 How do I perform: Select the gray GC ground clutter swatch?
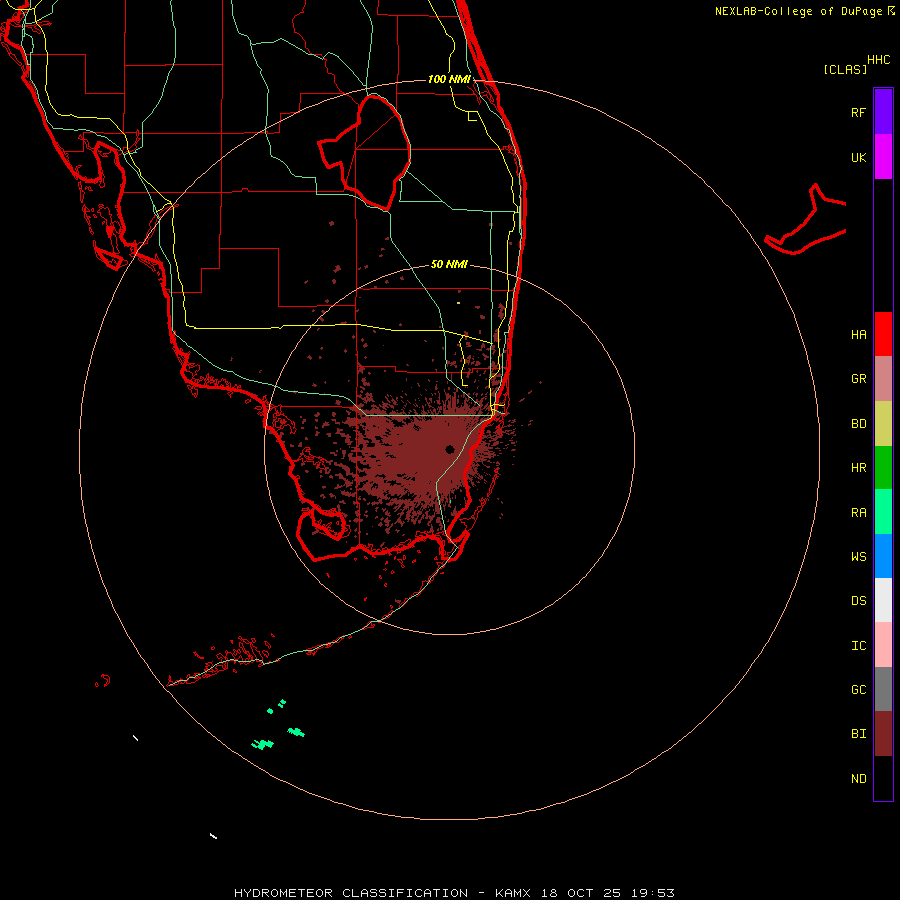tap(883, 689)
